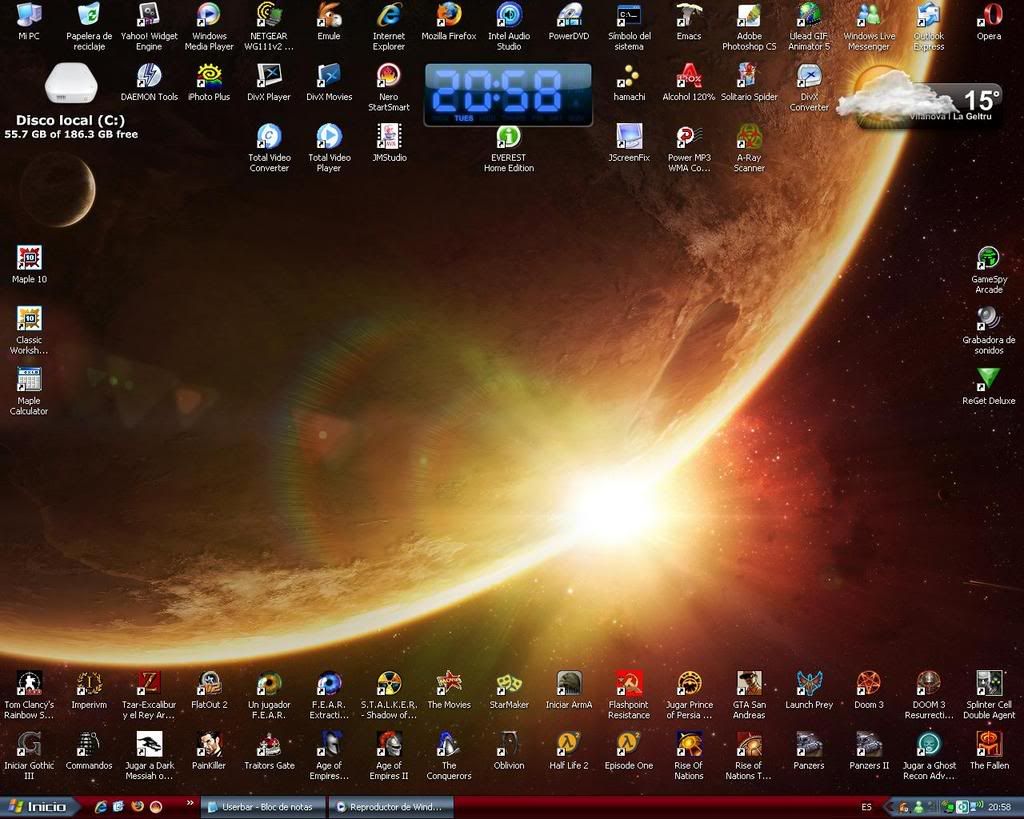Open the Maple Calculator shortcut
Screen dimensions: 1024x819
click(29, 380)
